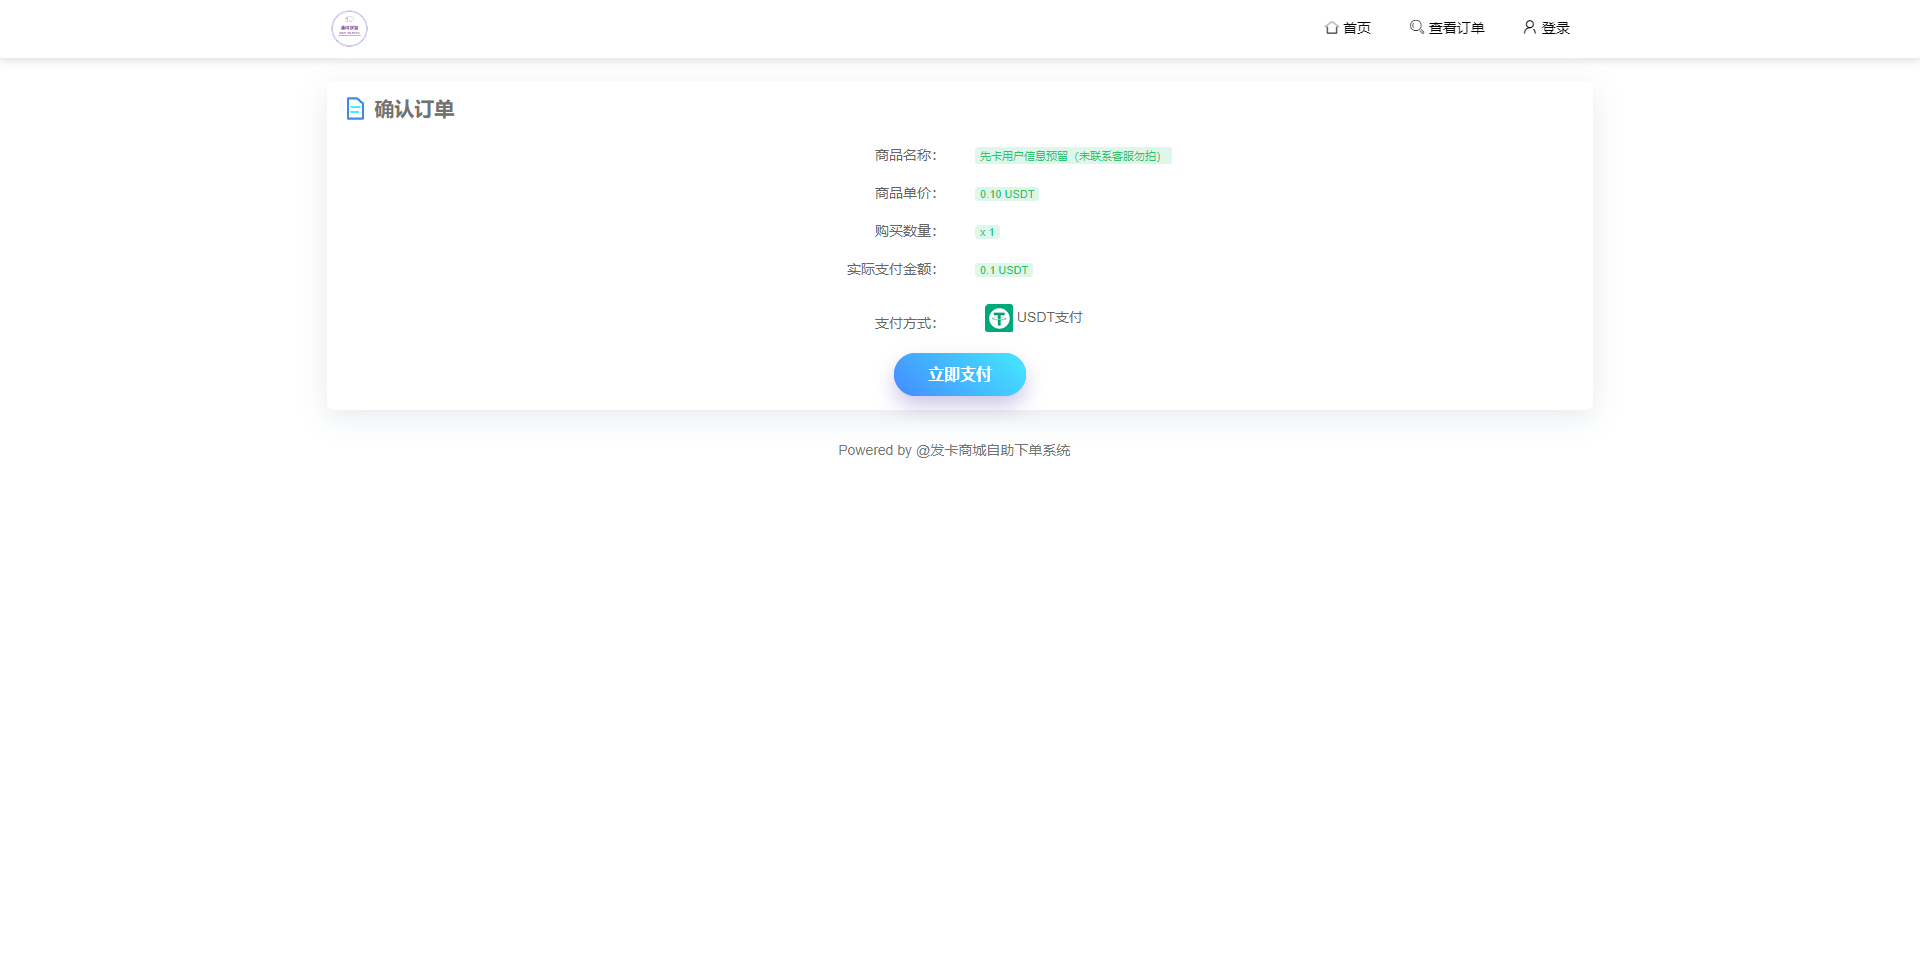Click the quantity x 1 tag
Image resolution: width=1920 pixels, height=955 pixels.
tap(987, 232)
